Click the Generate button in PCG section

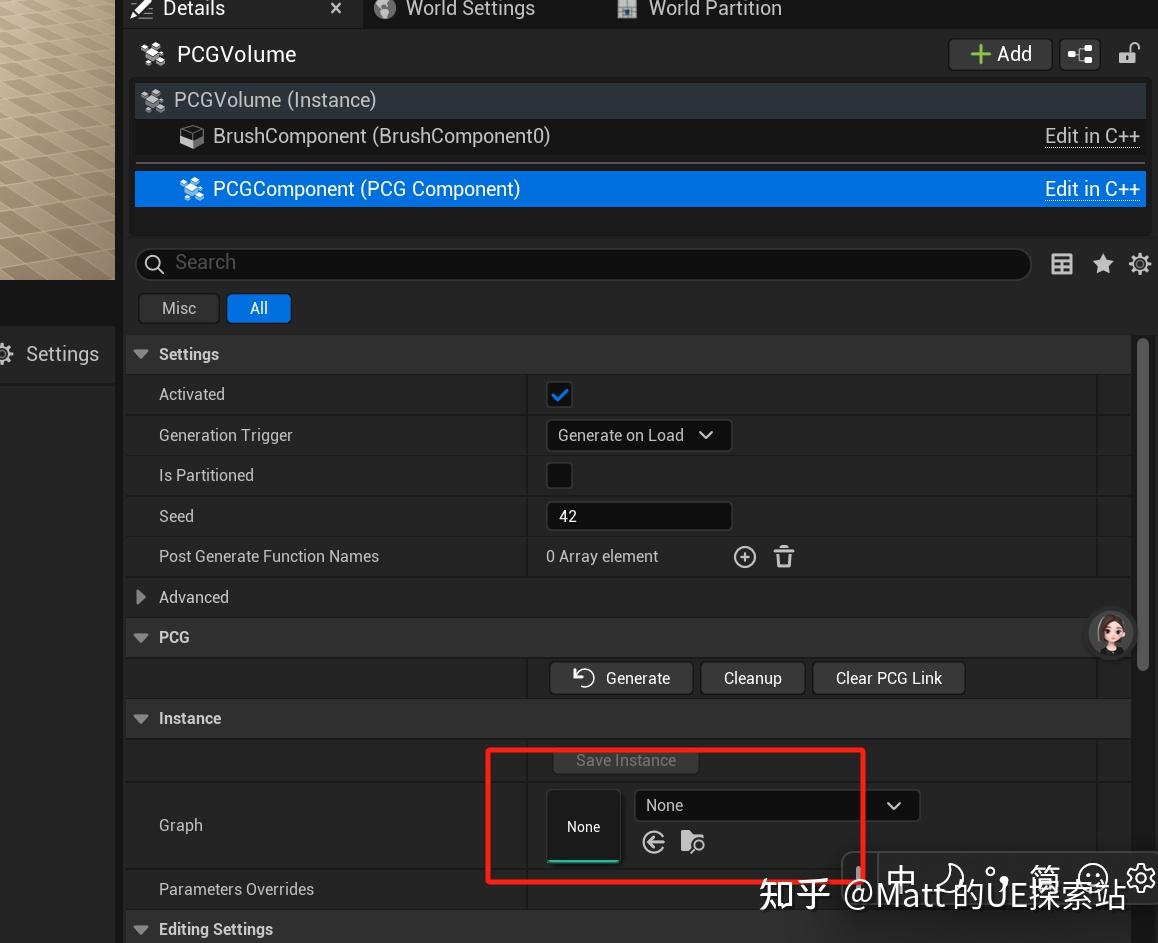[620, 677]
